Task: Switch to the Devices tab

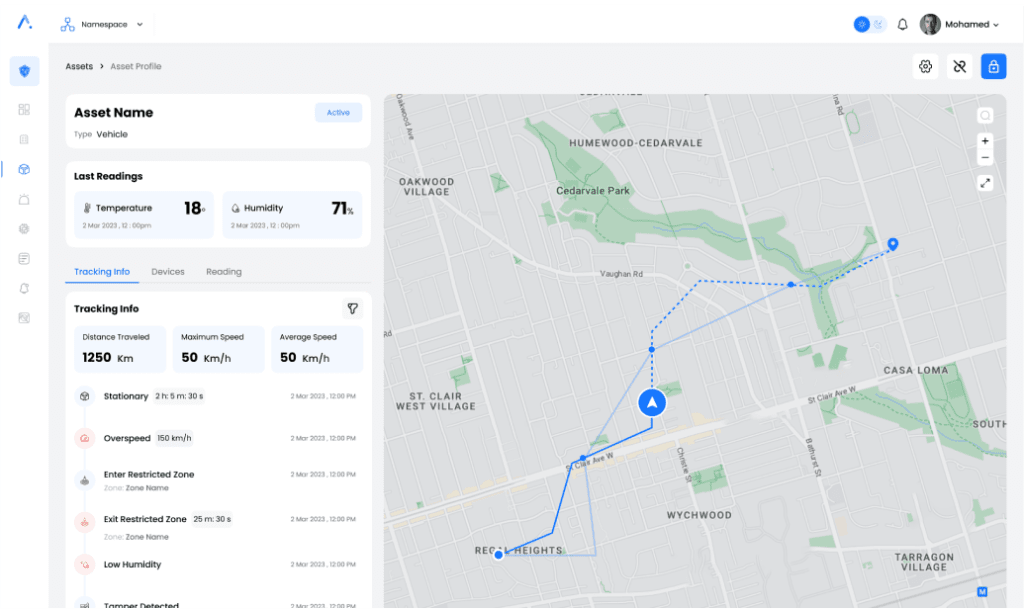Action: click(167, 272)
